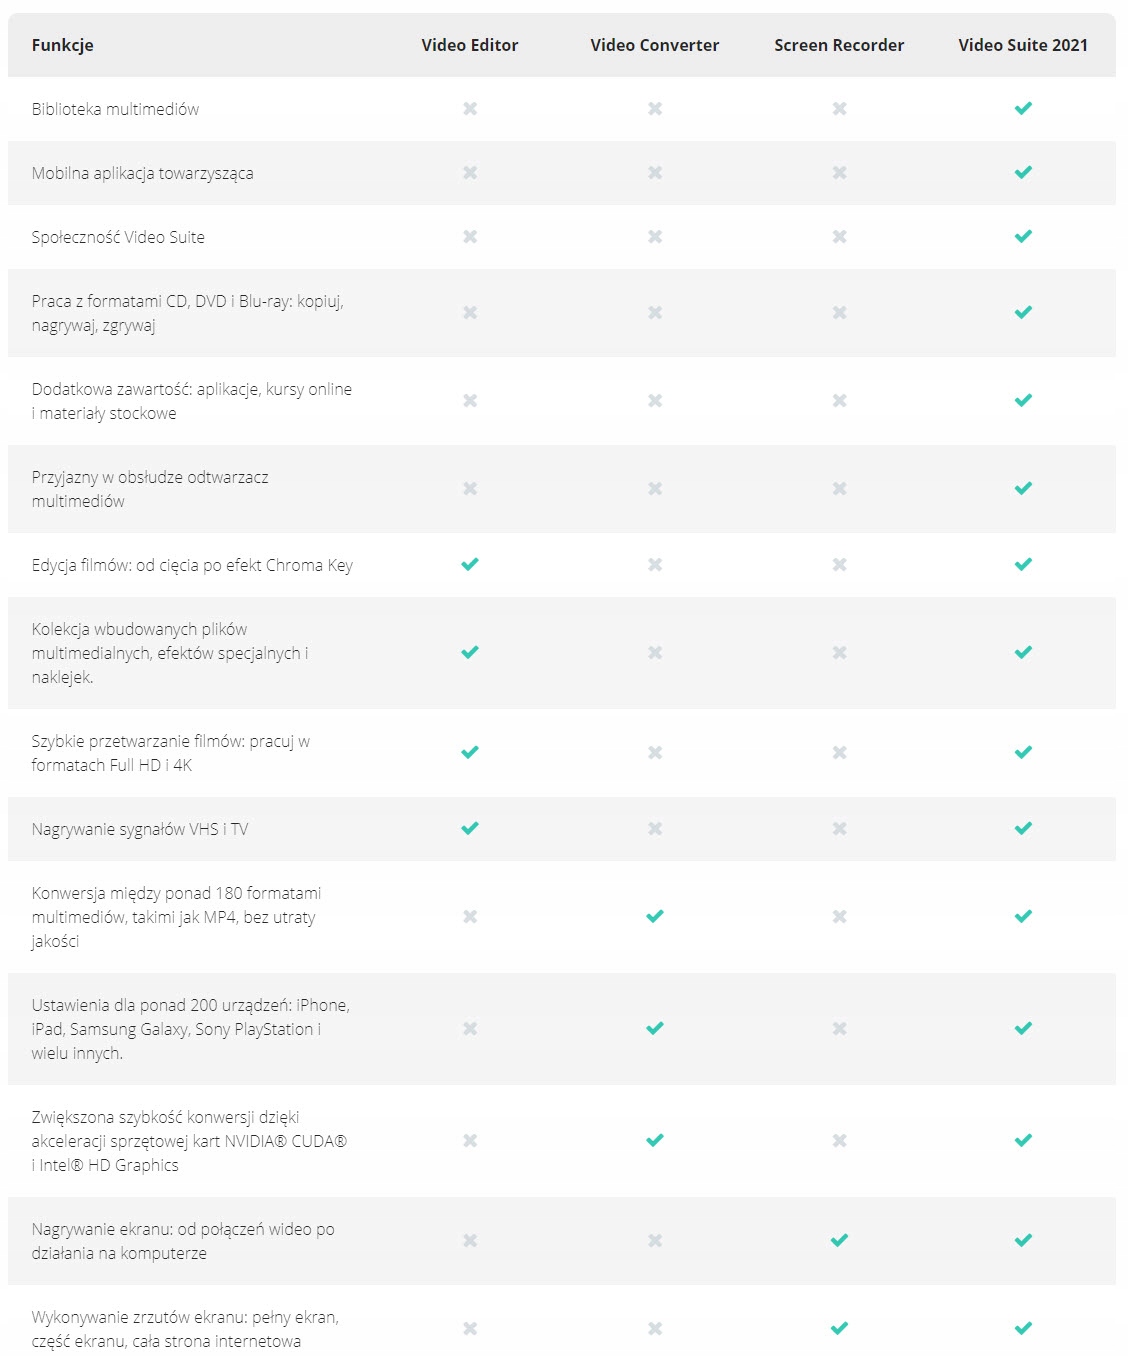Click Screen Recorder checkmark for Wykonywanie zrzutów ekranu
This screenshot has height=1357, width=1128.
839,1328
